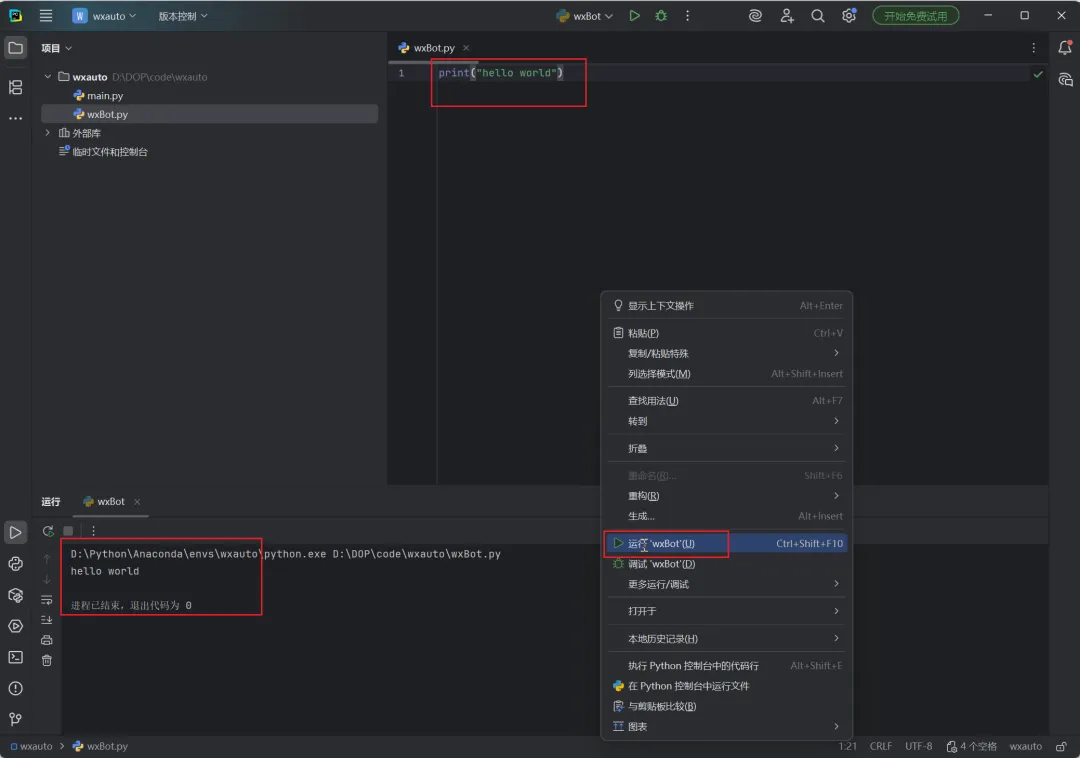The height and width of the screenshot is (758, 1080).
Task: Choose 在 Python 控制台中运行文件
Action: tap(727, 686)
